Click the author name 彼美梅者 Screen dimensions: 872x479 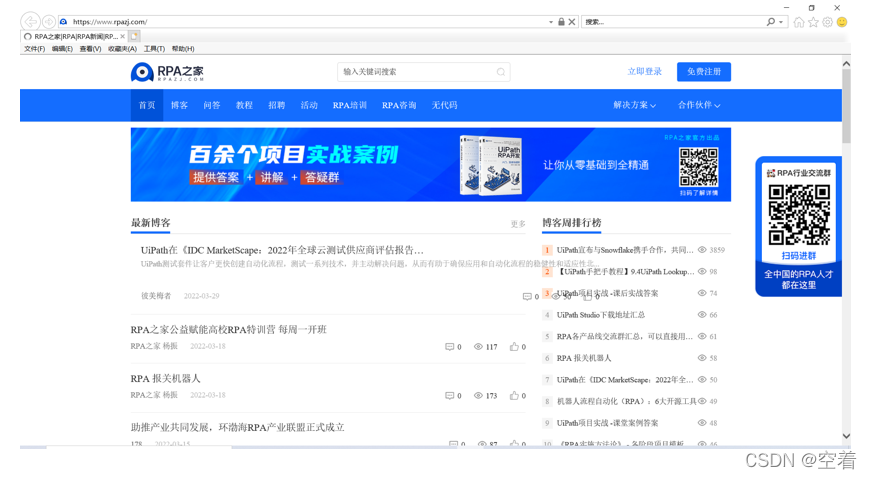pyautogui.click(x=156, y=296)
